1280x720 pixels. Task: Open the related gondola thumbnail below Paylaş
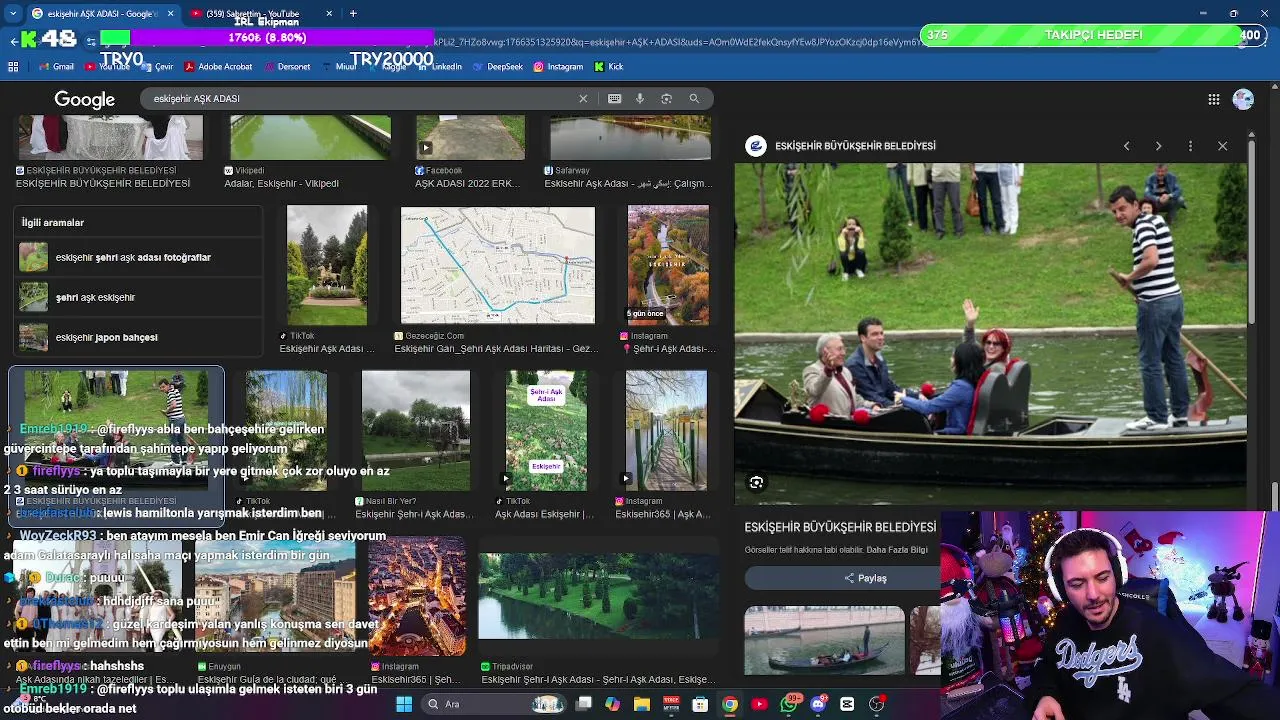click(824, 640)
